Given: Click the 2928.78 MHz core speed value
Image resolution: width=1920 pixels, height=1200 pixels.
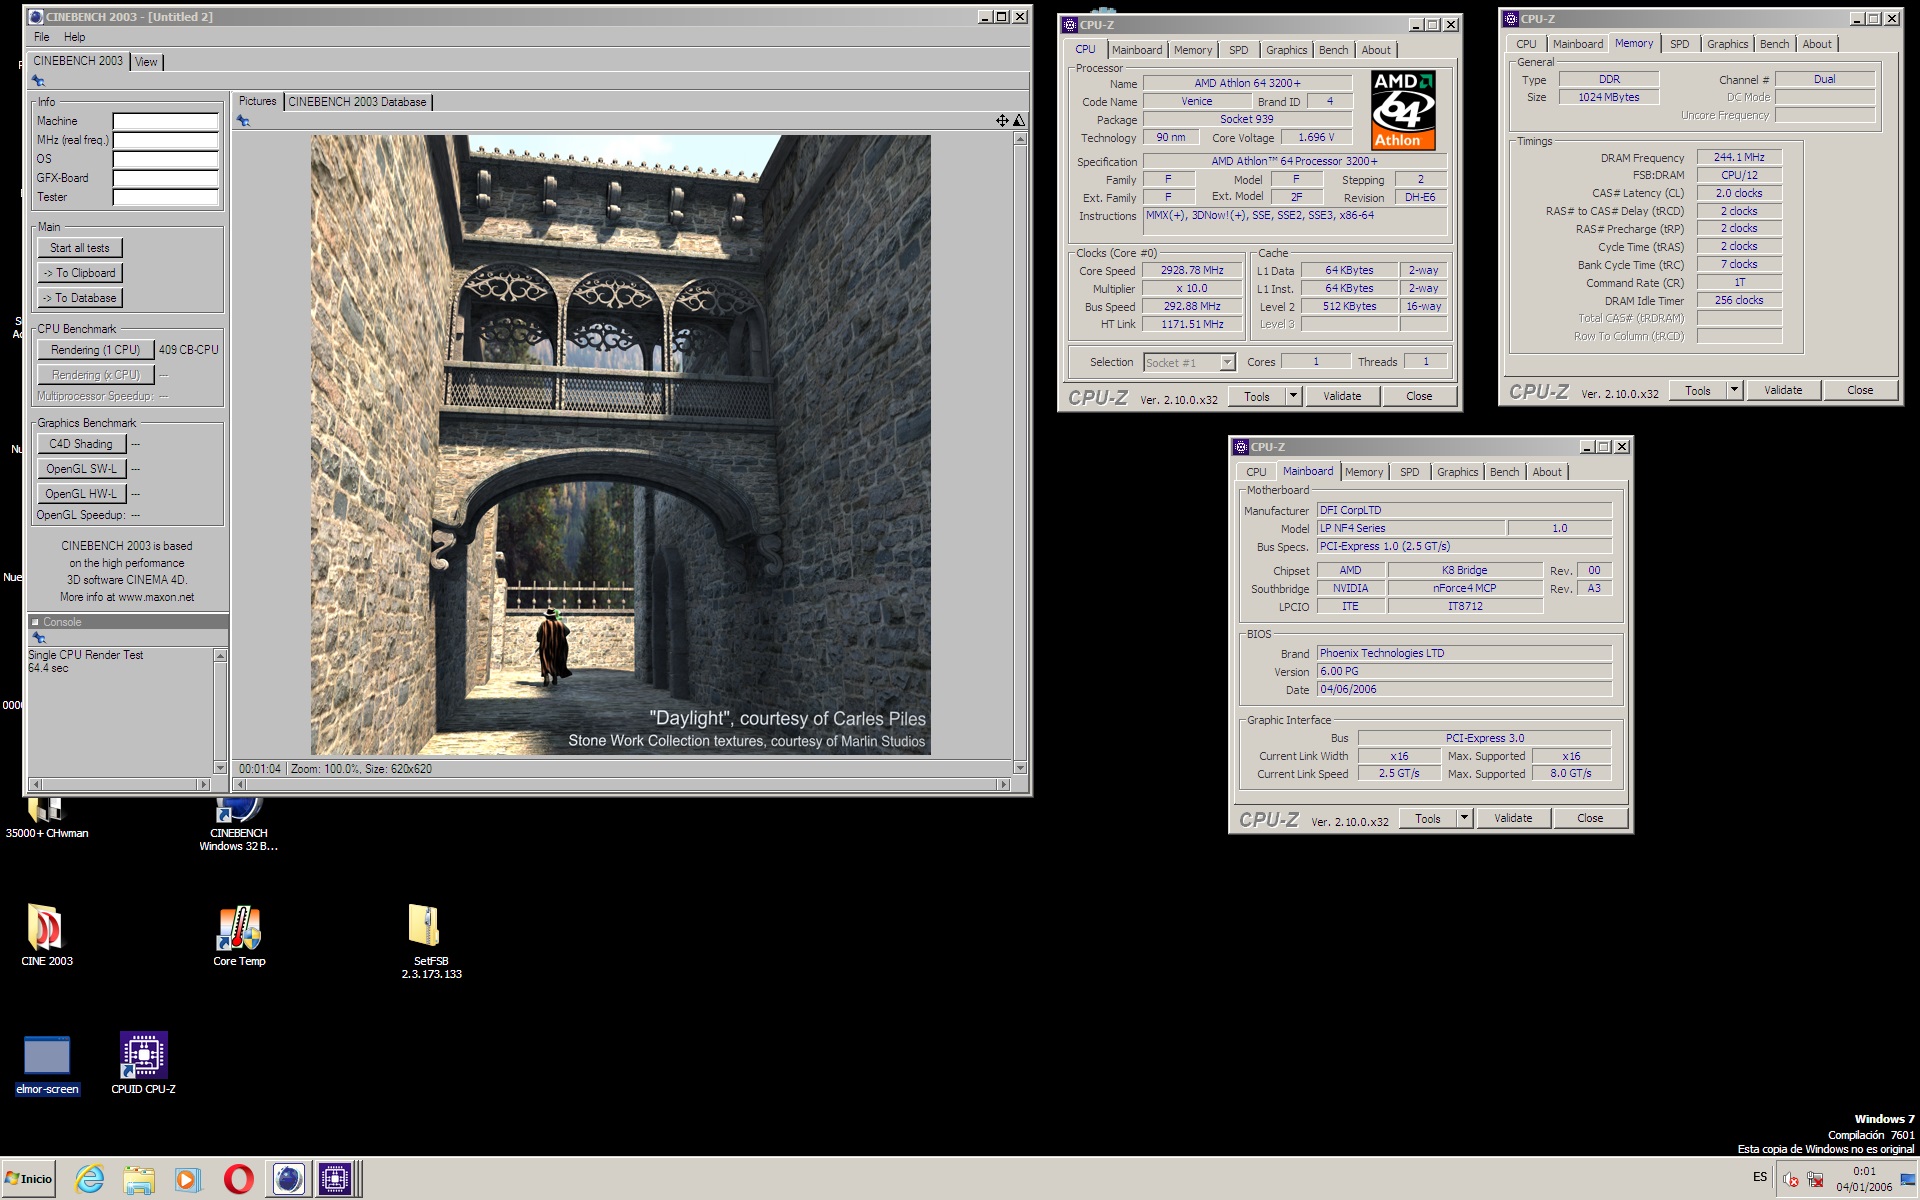Looking at the screenshot, I should [1192, 271].
